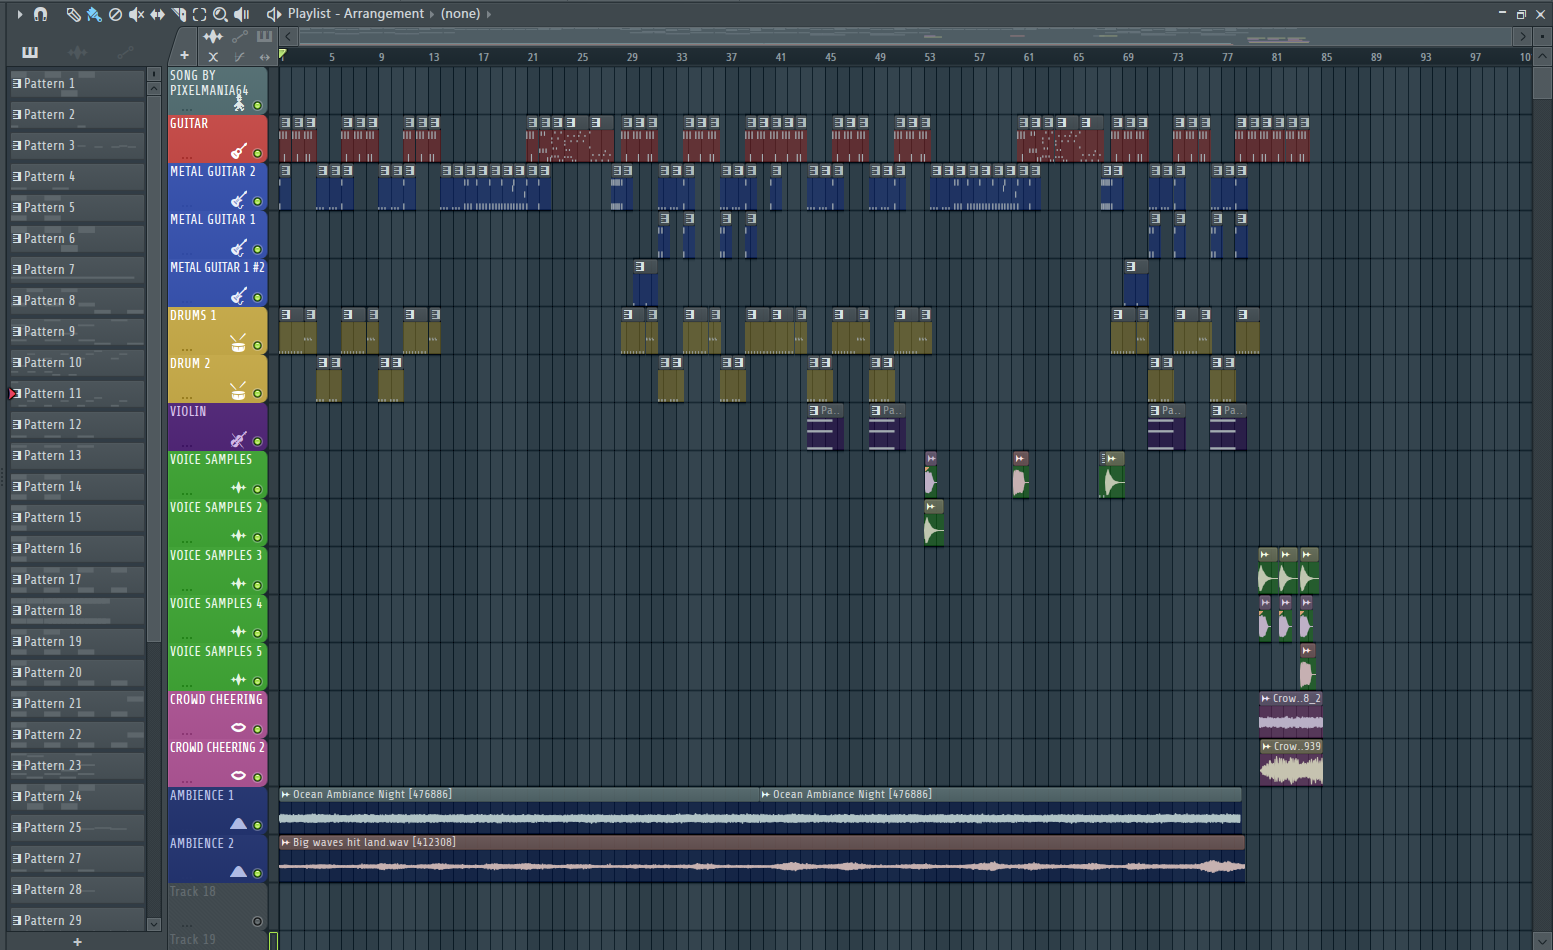Screen dimensions: 1553x950
Task: Mute the CROWD CHEERING track
Action: [257, 730]
